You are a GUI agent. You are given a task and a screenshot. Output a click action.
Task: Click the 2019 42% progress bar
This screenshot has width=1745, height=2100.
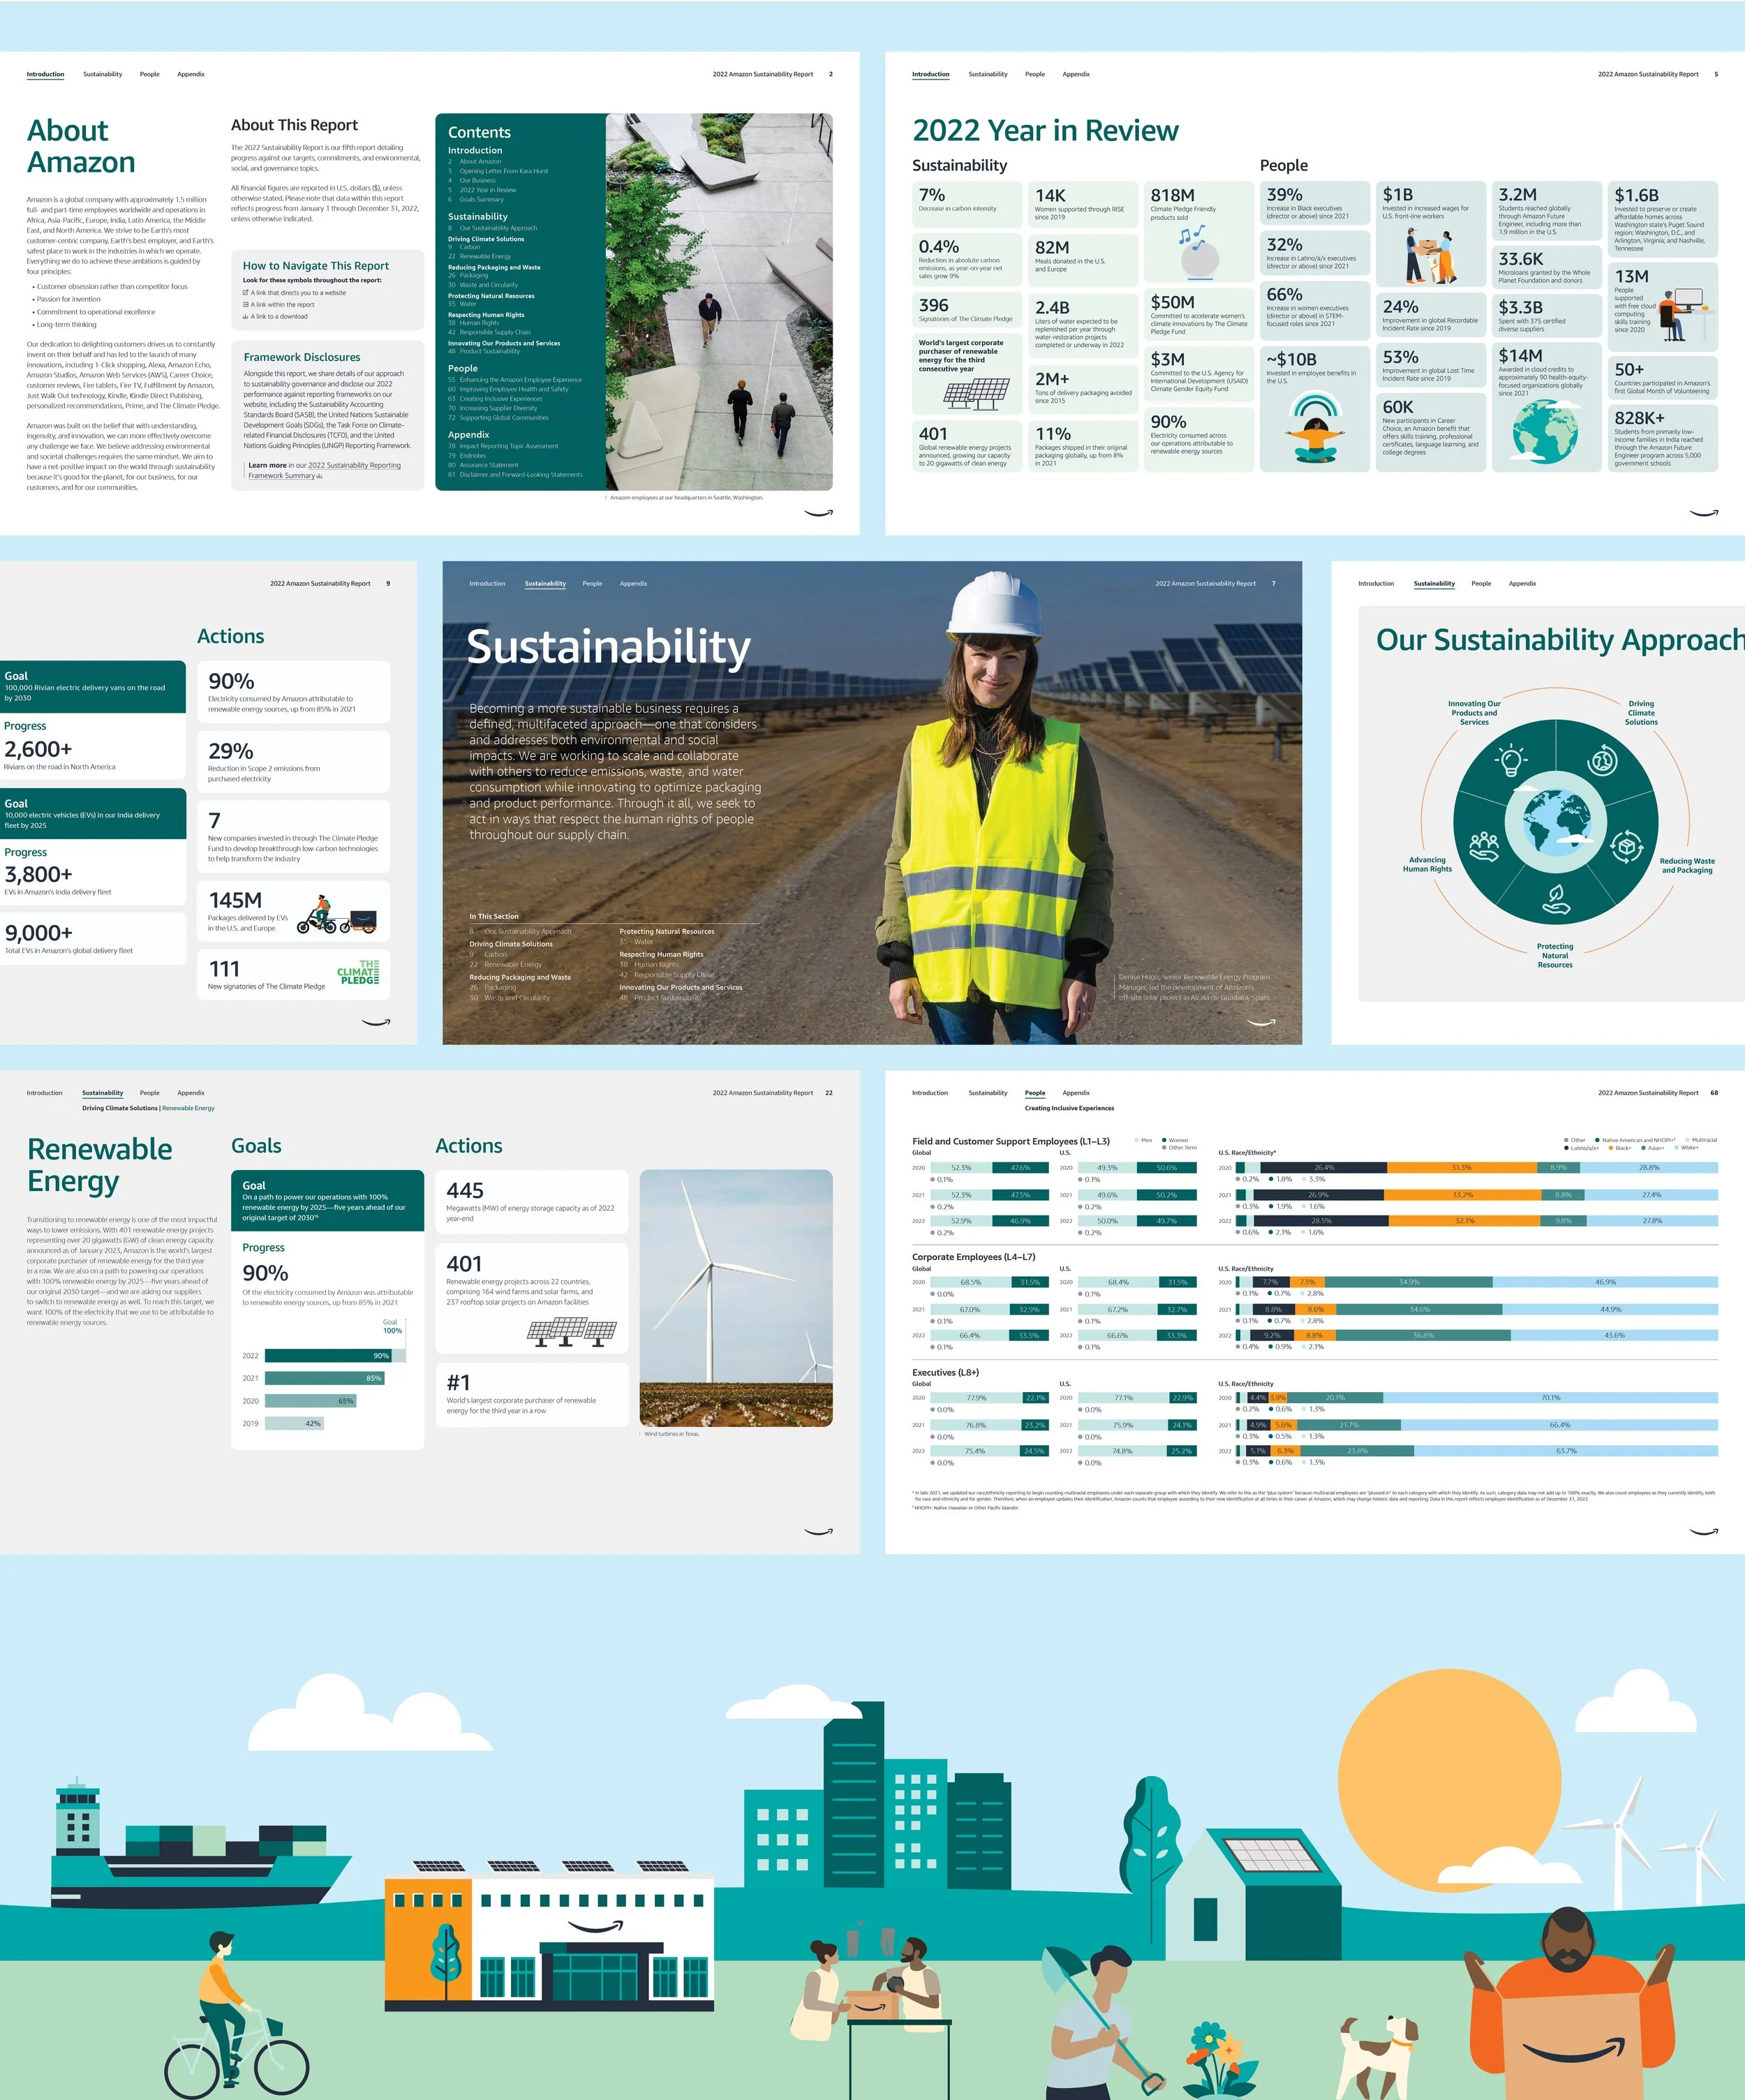294,1423
